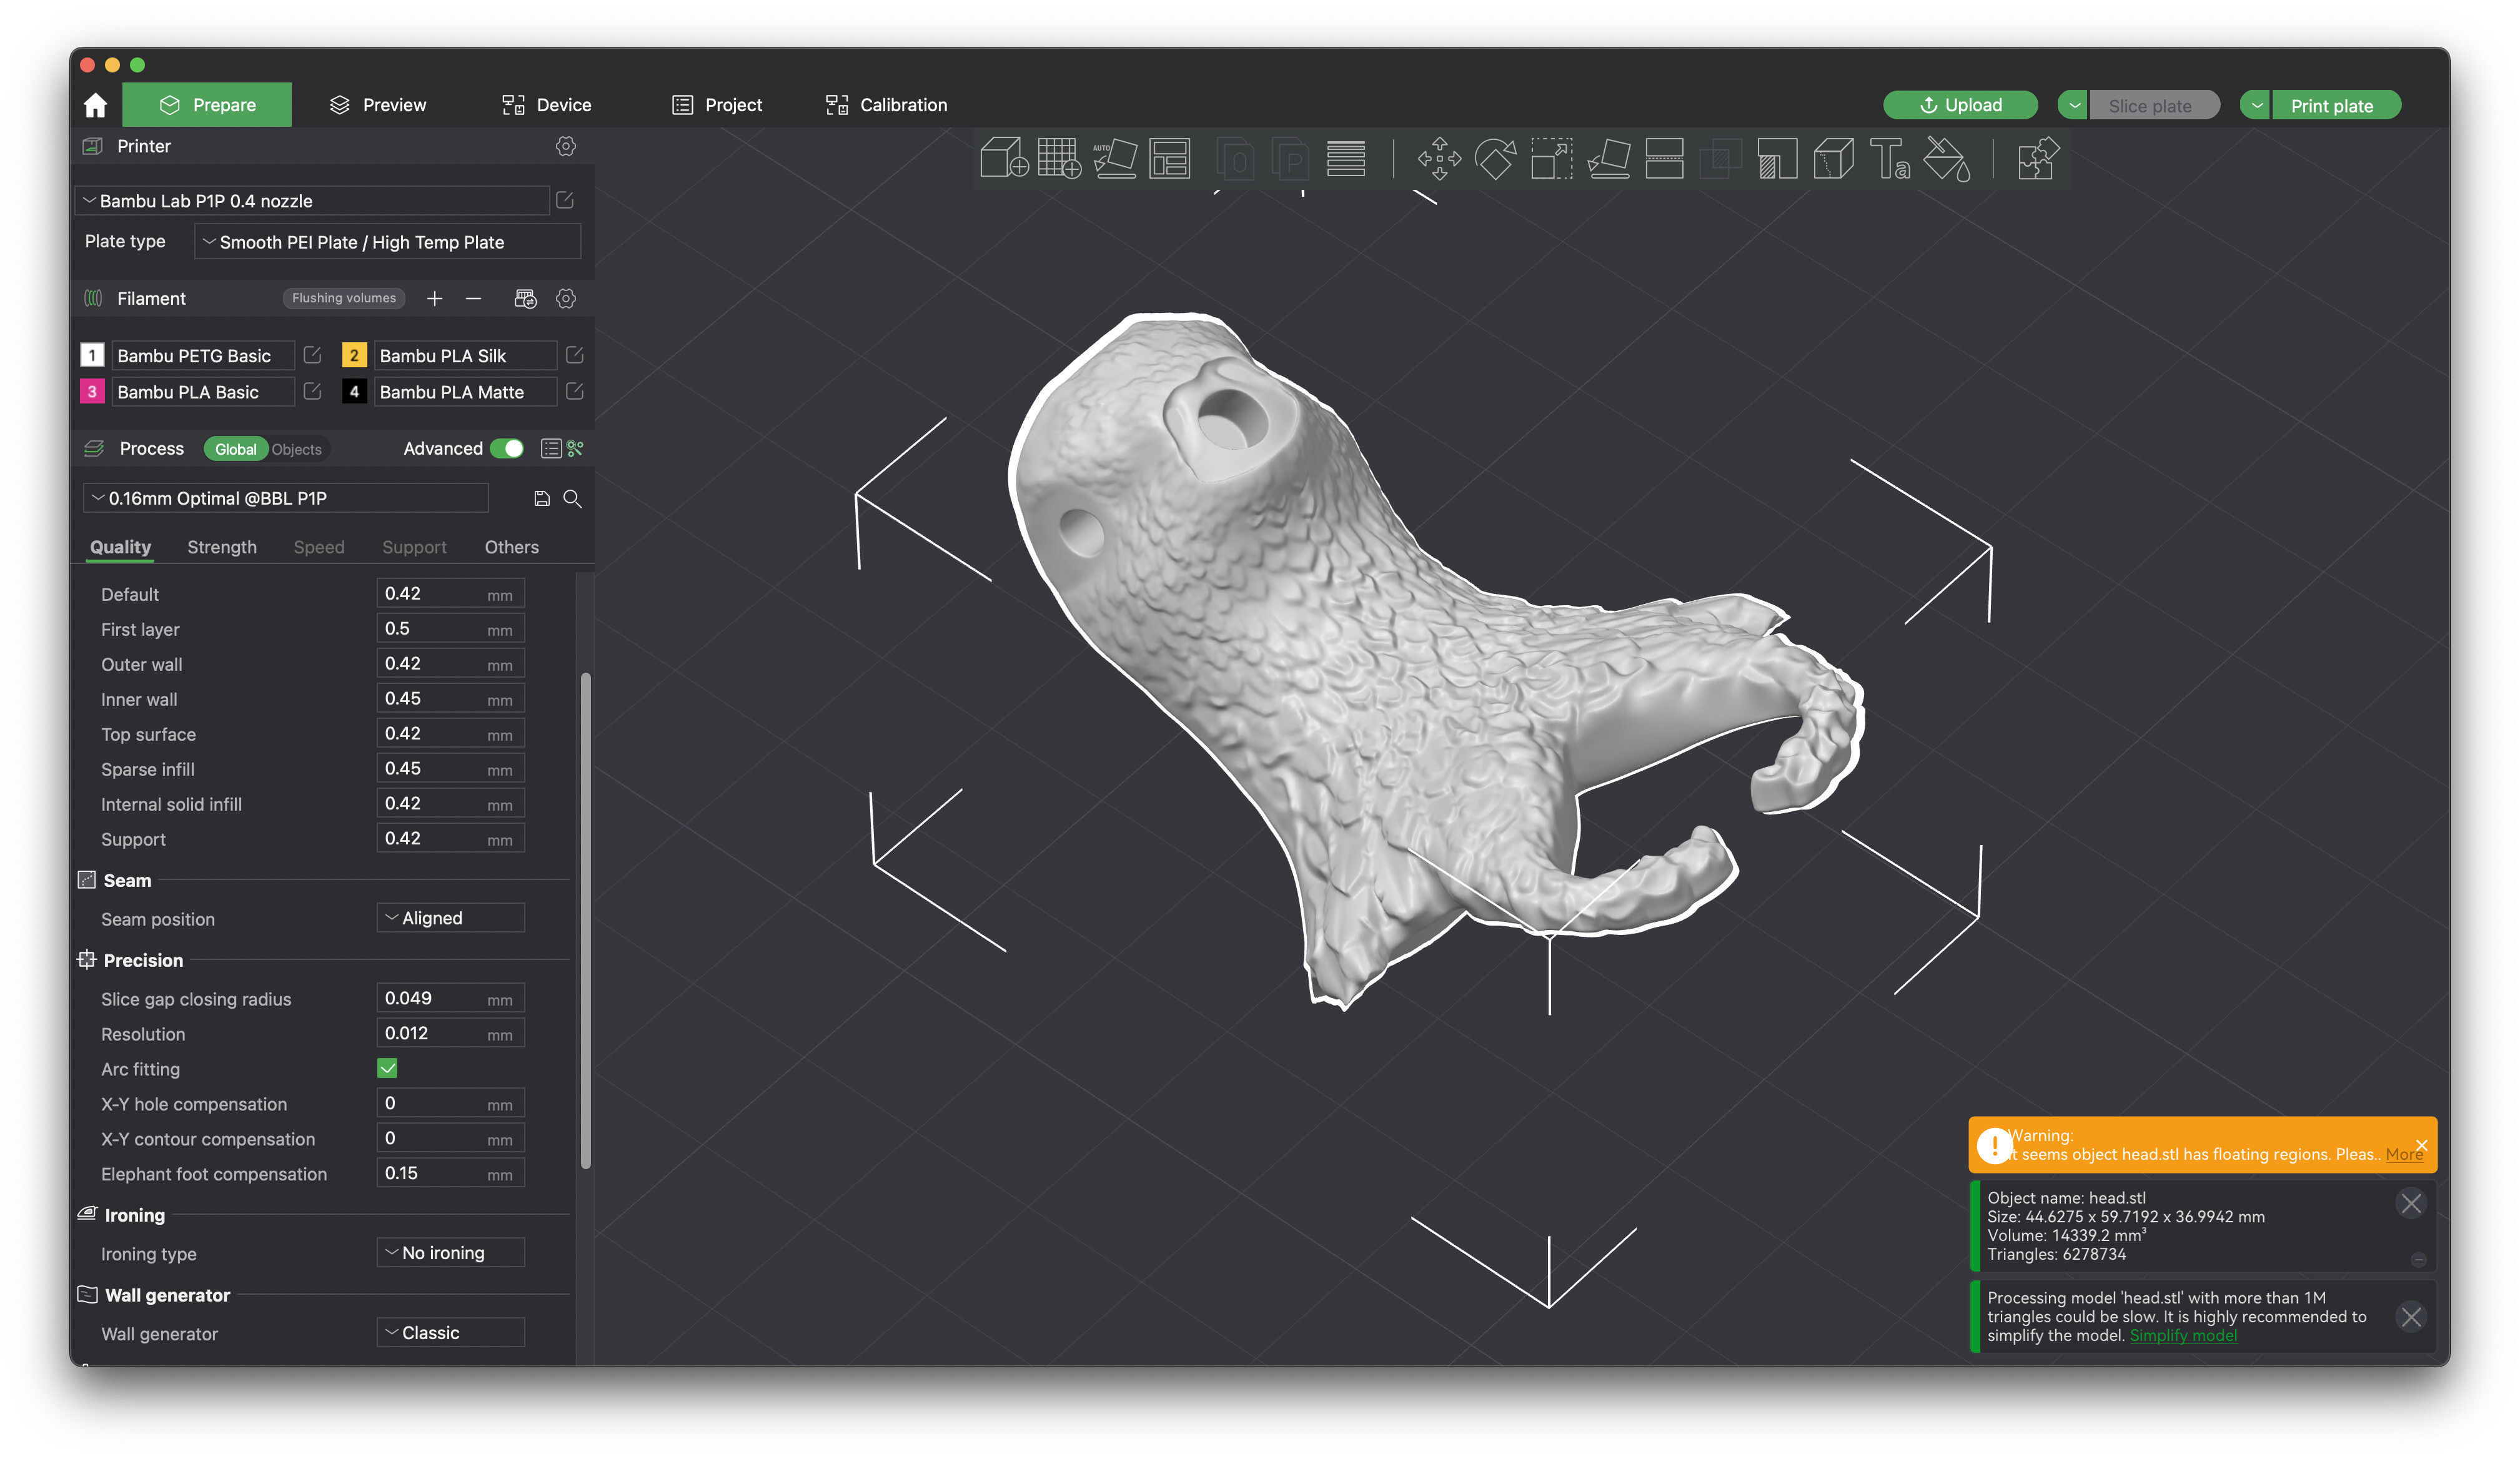Open the Support painting tool
This screenshot has width=2520, height=1459.
coord(1777,158)
